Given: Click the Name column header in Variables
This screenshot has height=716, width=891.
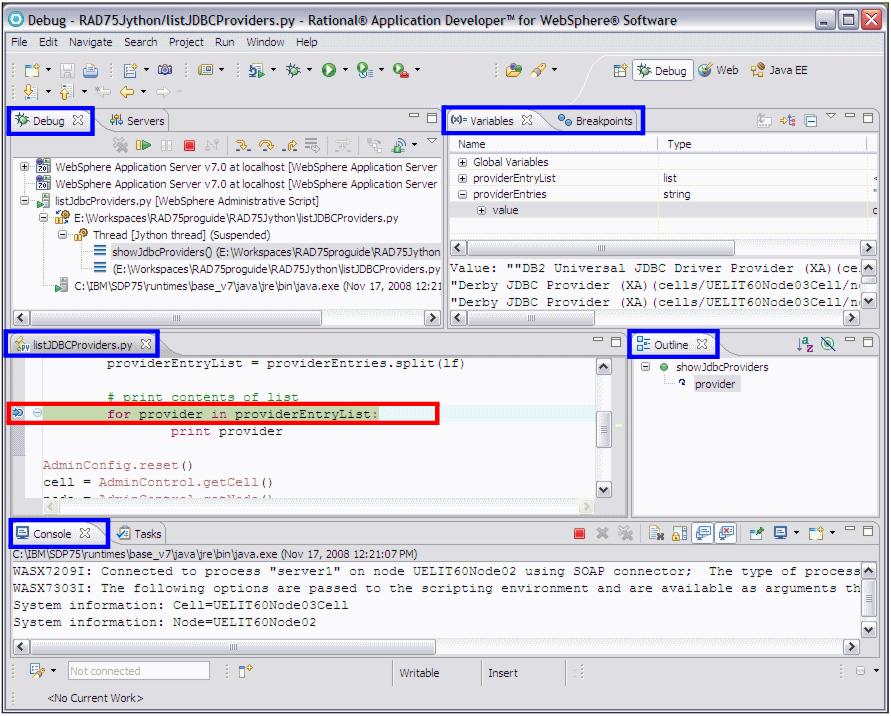Looking at the screenshot, I should pyautogui.click(x=554, y=144).
